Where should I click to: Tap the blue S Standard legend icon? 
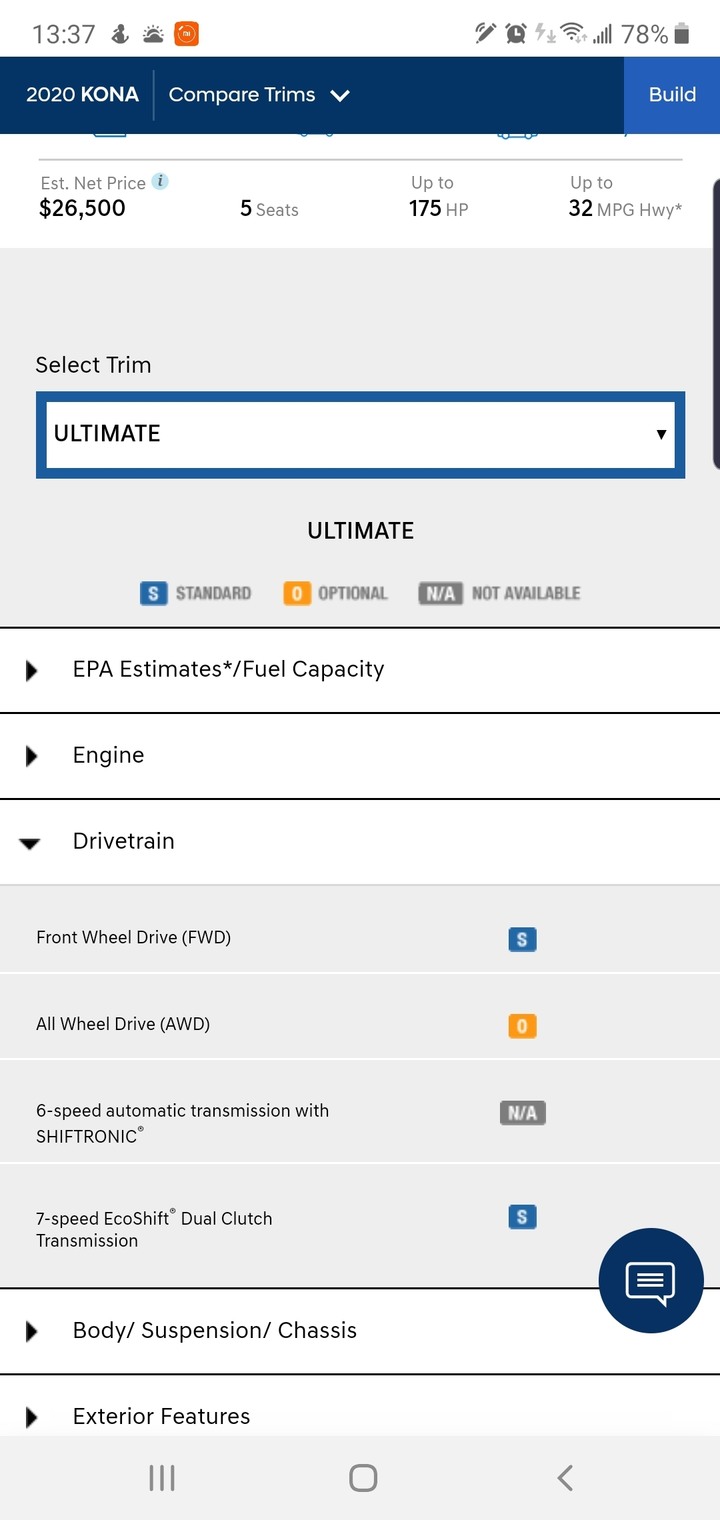coord(153,593)
